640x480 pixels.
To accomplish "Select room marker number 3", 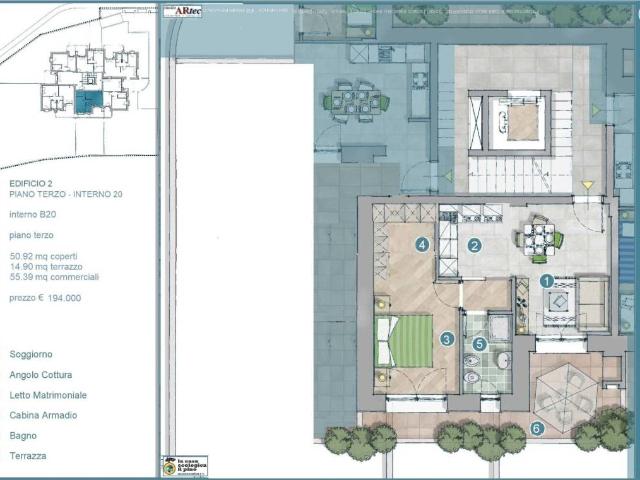I will (447, 339).
